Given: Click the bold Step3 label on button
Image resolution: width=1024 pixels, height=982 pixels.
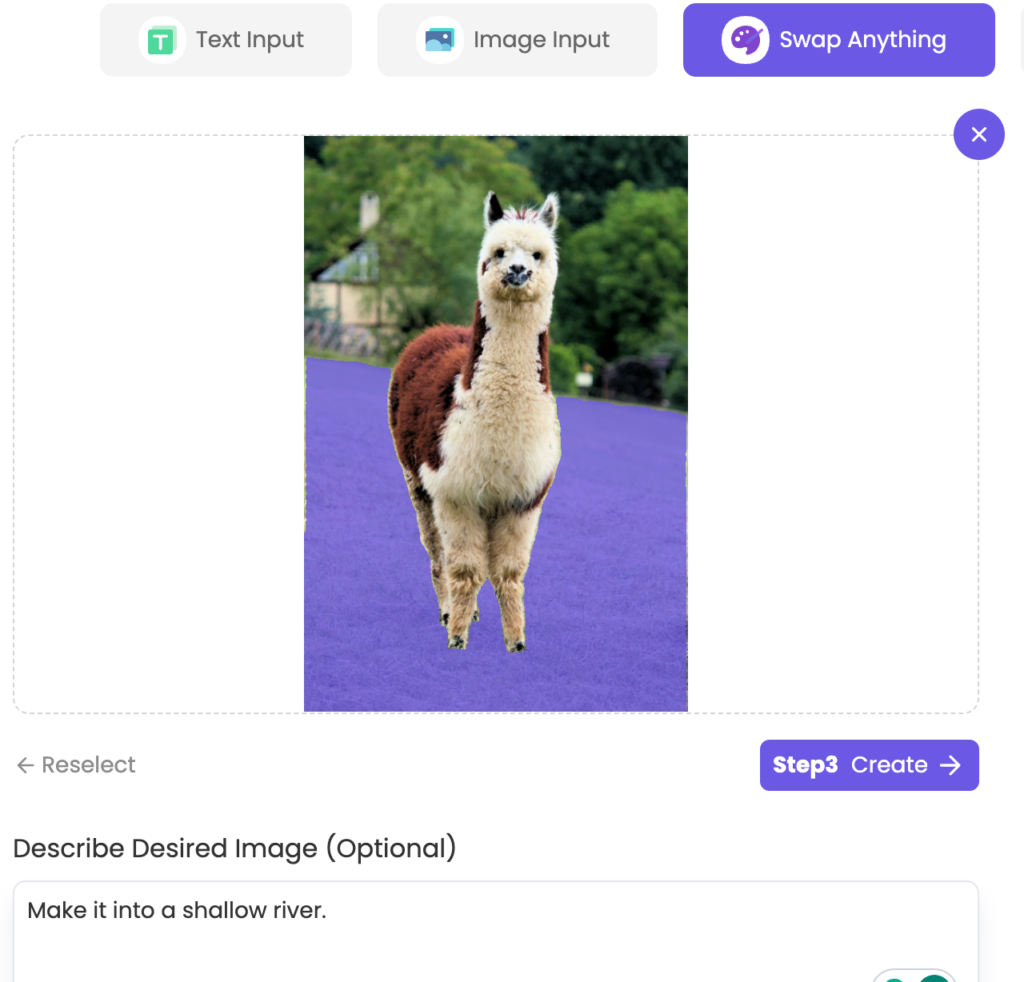Looking at the screenshot, I should [x=805, y=765].
